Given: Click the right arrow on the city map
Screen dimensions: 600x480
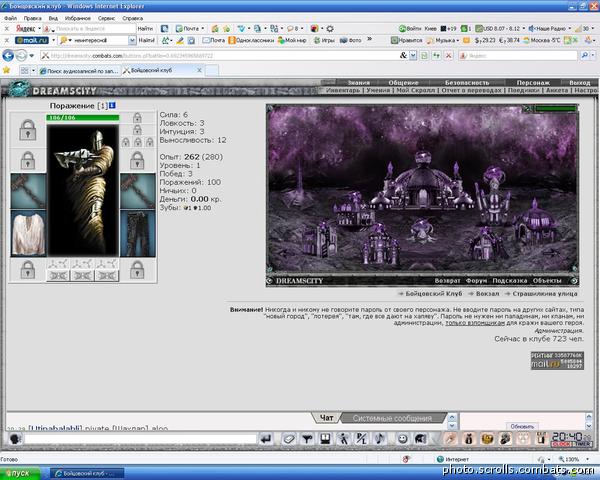Looking at the screenshot, I should pyautogui.click(x=551, y=252).
